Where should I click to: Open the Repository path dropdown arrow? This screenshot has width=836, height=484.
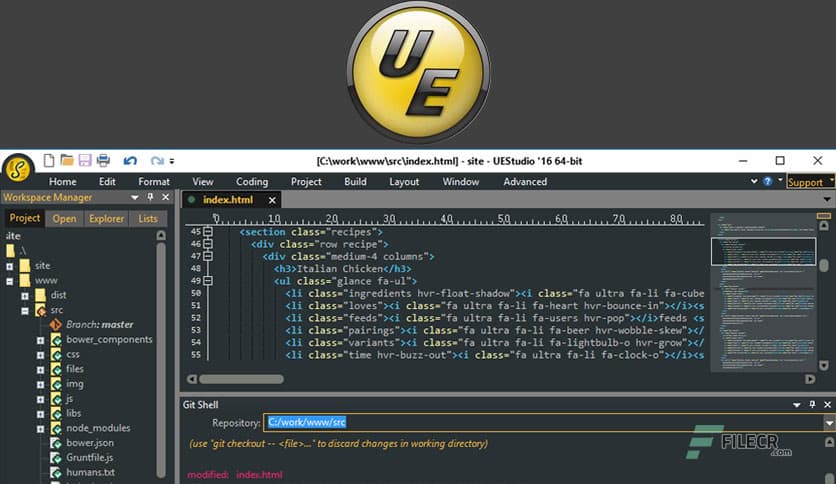[829, 423]
